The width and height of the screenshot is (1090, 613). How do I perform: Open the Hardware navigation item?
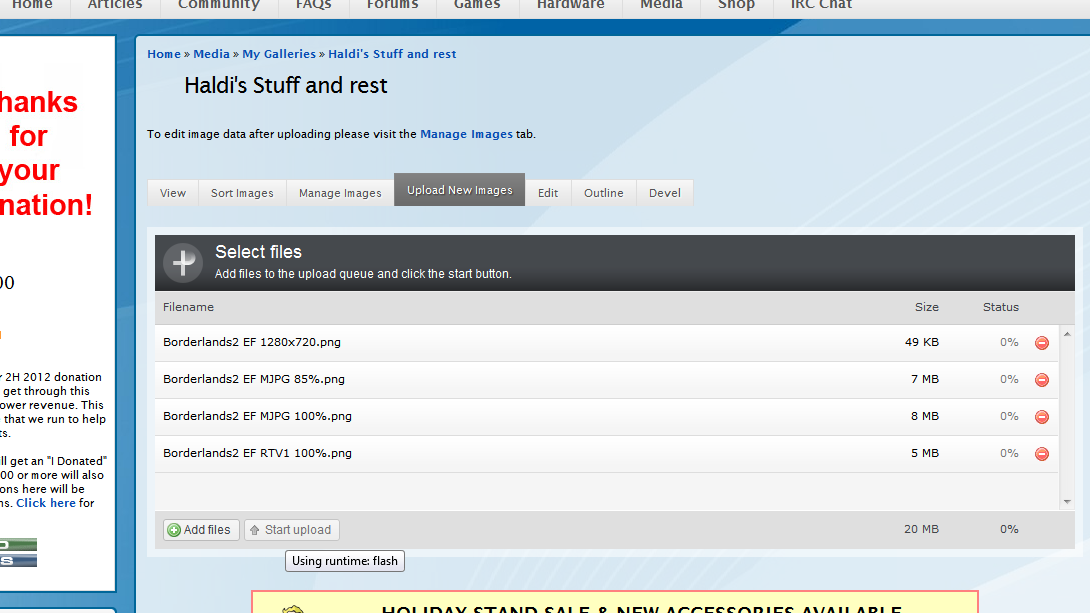tap(571, 5)
